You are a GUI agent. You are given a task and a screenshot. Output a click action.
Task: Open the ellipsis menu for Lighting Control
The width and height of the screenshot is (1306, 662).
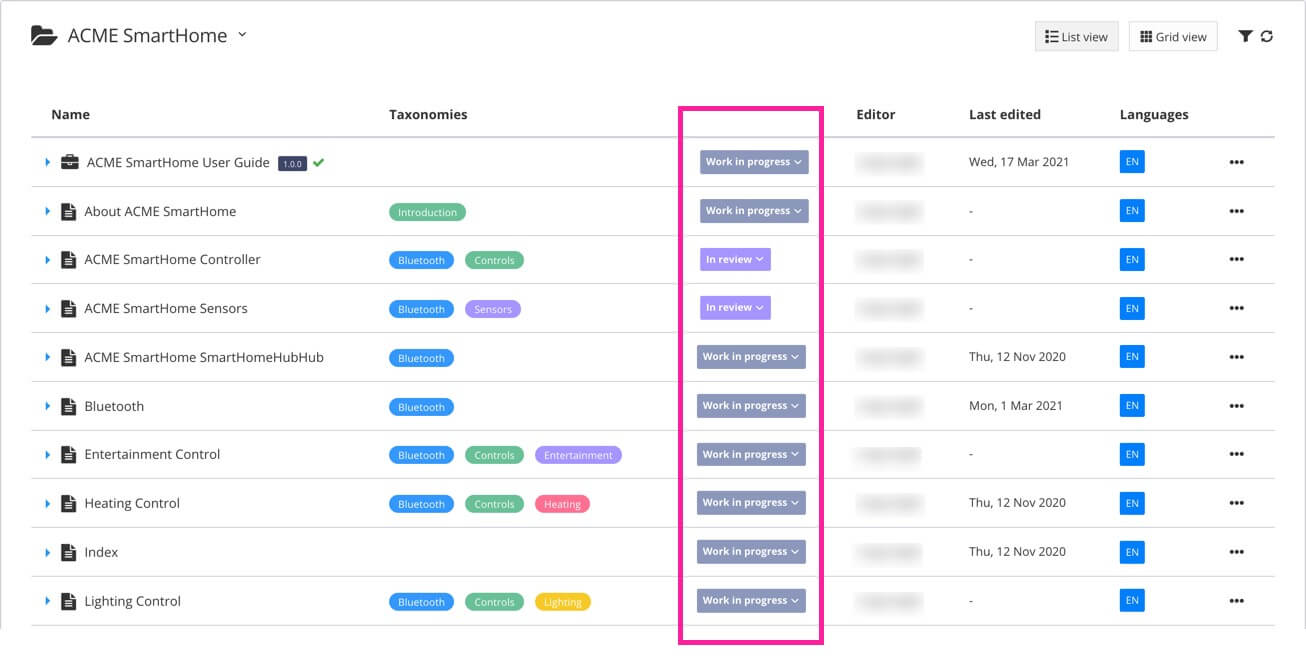1237,600
